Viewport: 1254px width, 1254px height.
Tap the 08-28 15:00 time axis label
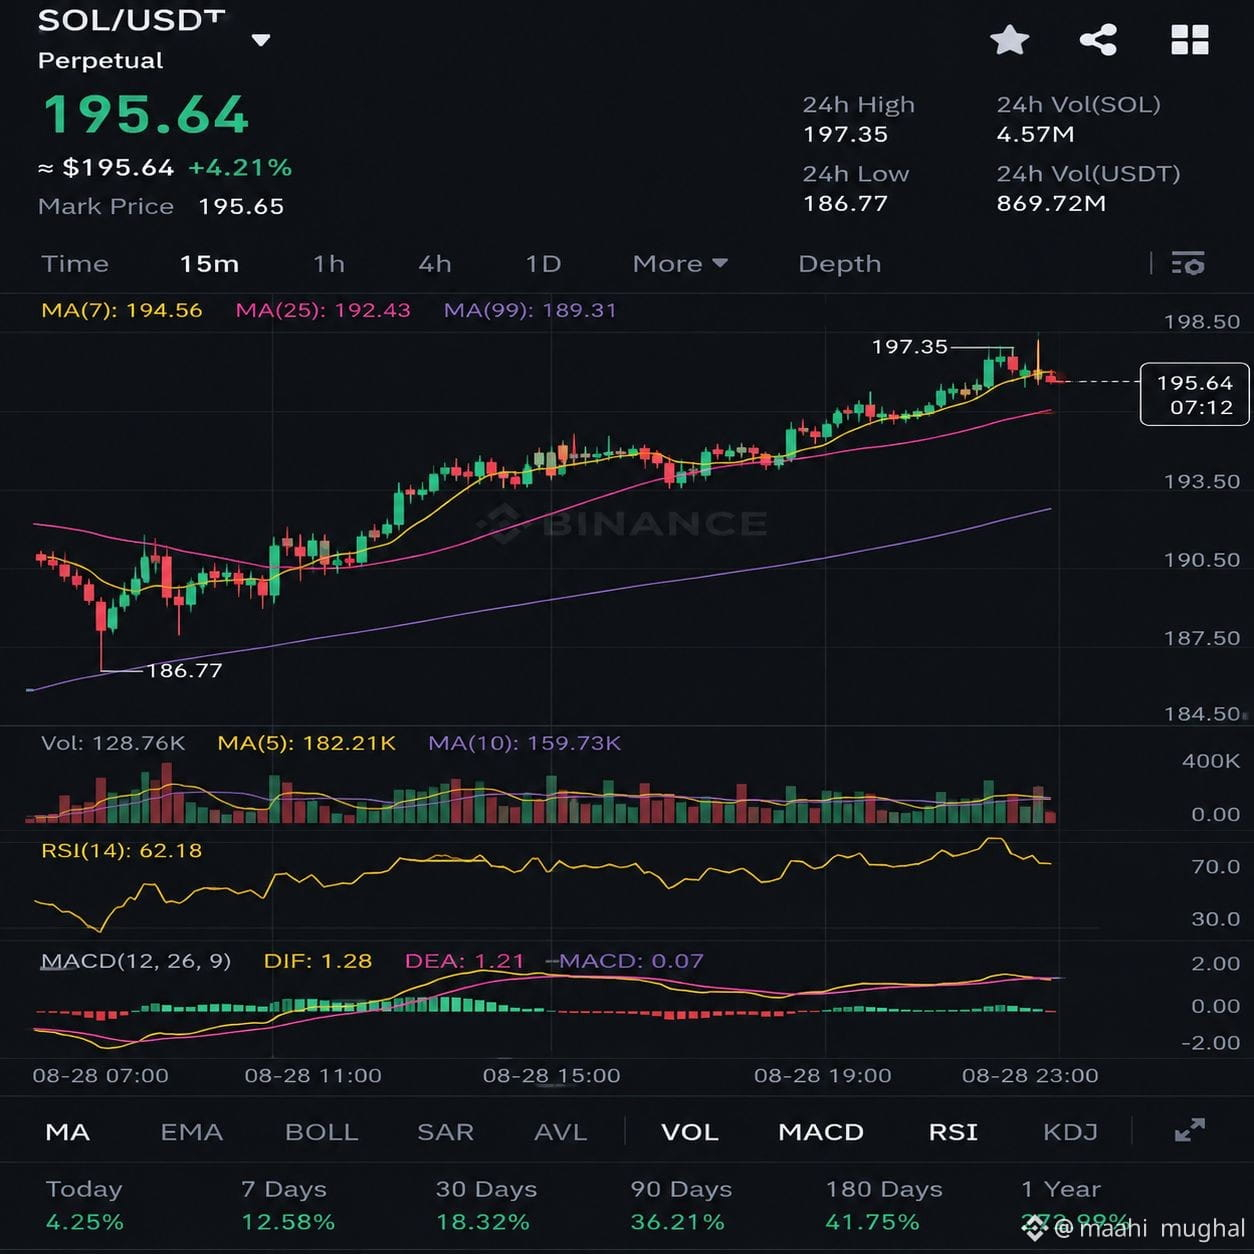coord(551,1076)
